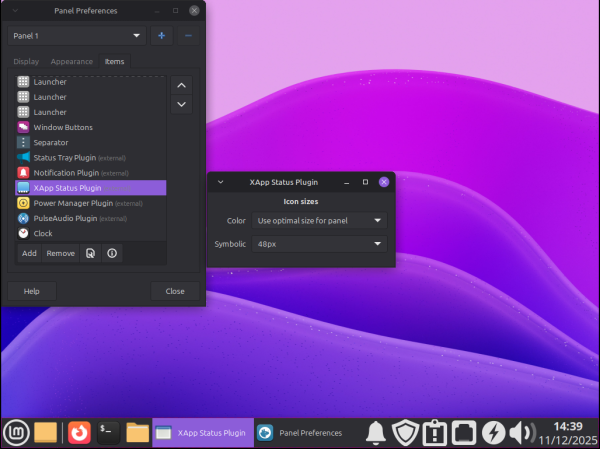Close the XApp Status Plugin window
The height and width of the screenshot is (449, 600).
[384, 182]
